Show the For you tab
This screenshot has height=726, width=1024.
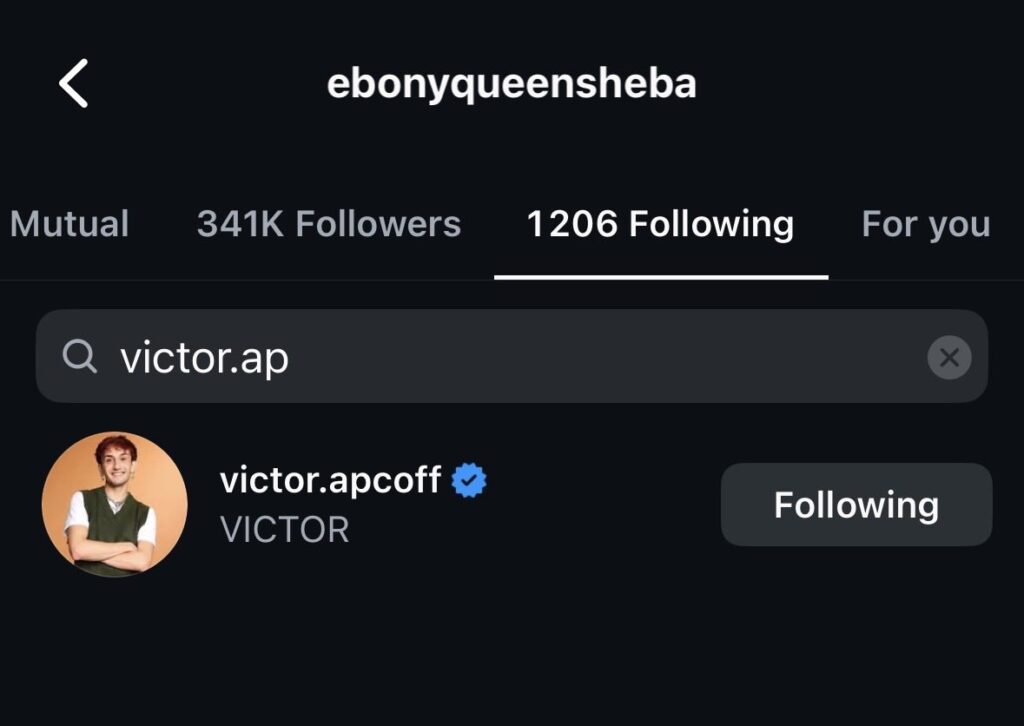pyautogui.click(x=926, y=224)
